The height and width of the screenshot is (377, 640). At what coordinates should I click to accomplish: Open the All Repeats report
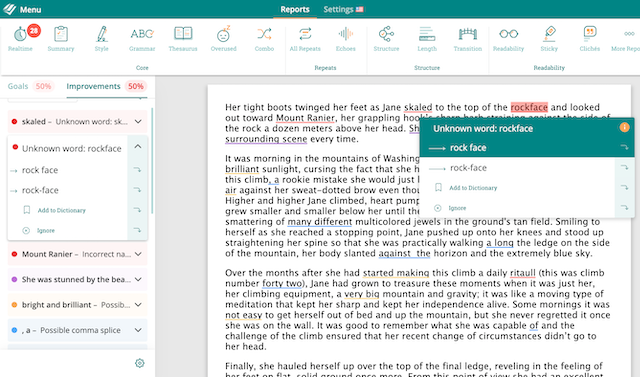[305, 38]
